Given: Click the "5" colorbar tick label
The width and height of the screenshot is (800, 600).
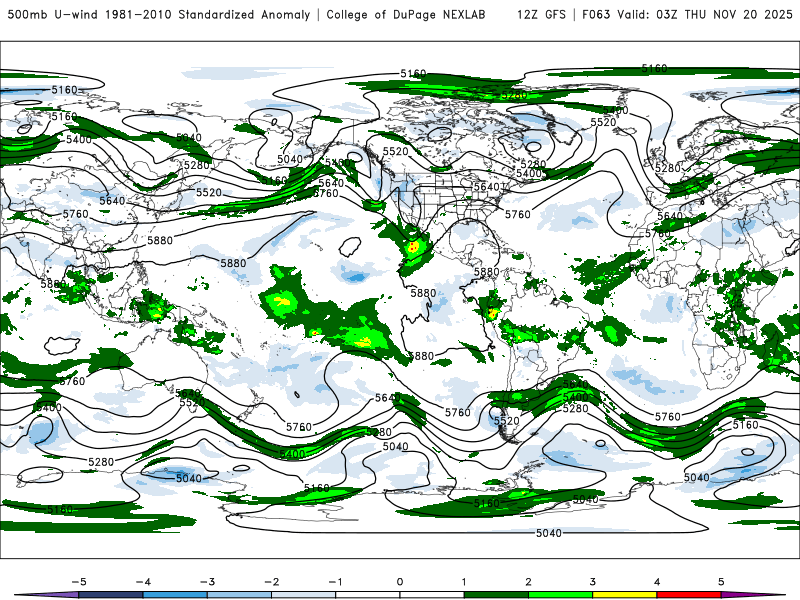Looking at the screenshot, I should point(721,582).
